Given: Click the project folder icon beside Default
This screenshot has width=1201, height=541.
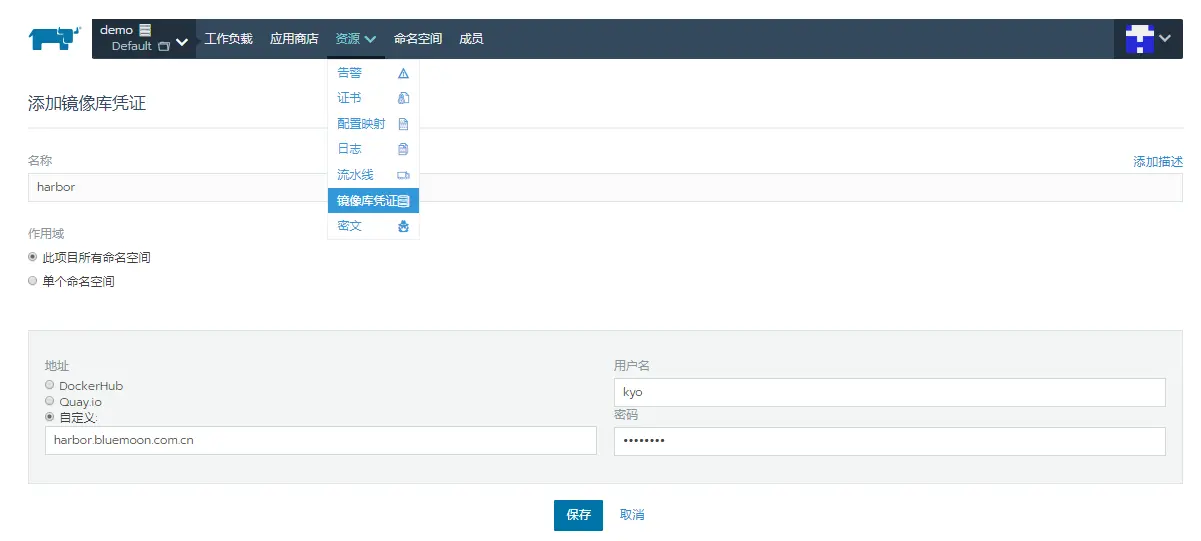Looking at the screenshot, I should coord(164,46).
